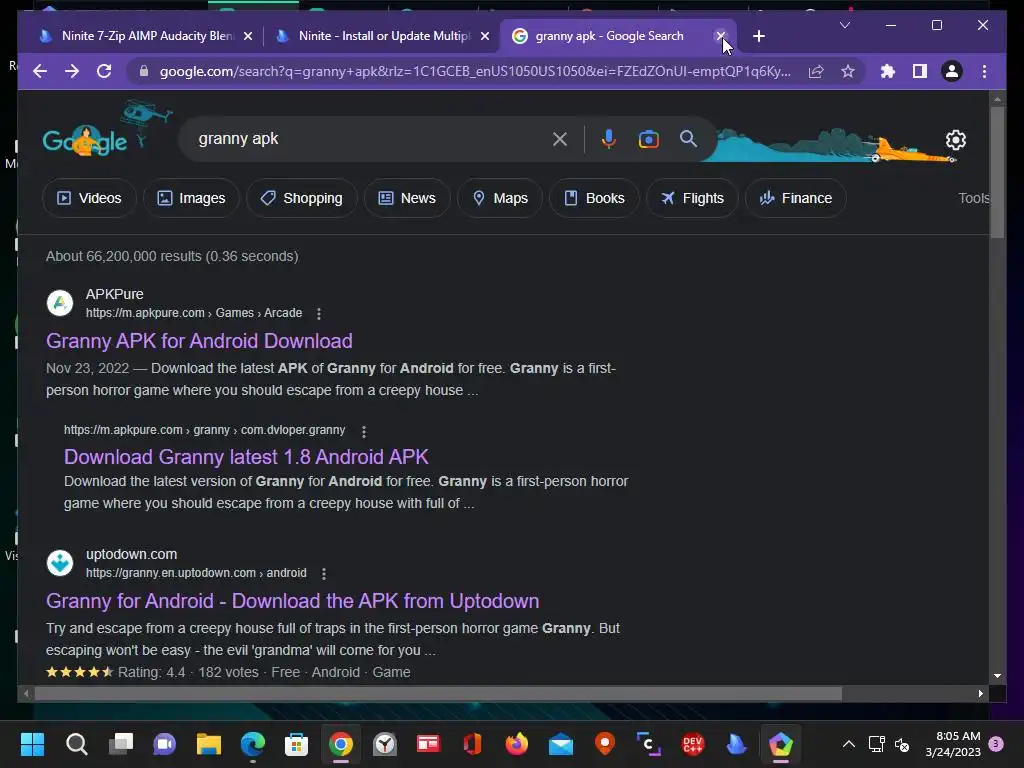The image size is (1024, 768).
Task: Click the address bar URL
Action: pyautogui.click(x=475, y=71)
